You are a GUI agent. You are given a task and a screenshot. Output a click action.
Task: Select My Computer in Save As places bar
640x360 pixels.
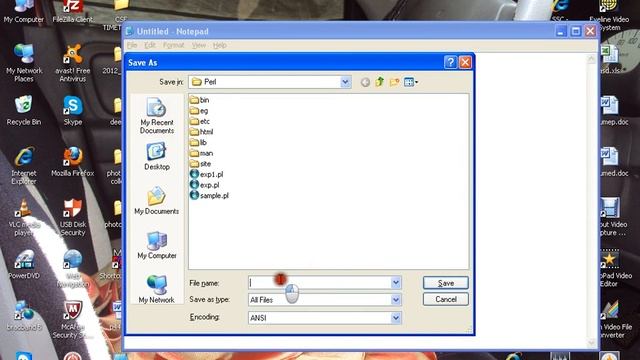[x=157, y=245]
